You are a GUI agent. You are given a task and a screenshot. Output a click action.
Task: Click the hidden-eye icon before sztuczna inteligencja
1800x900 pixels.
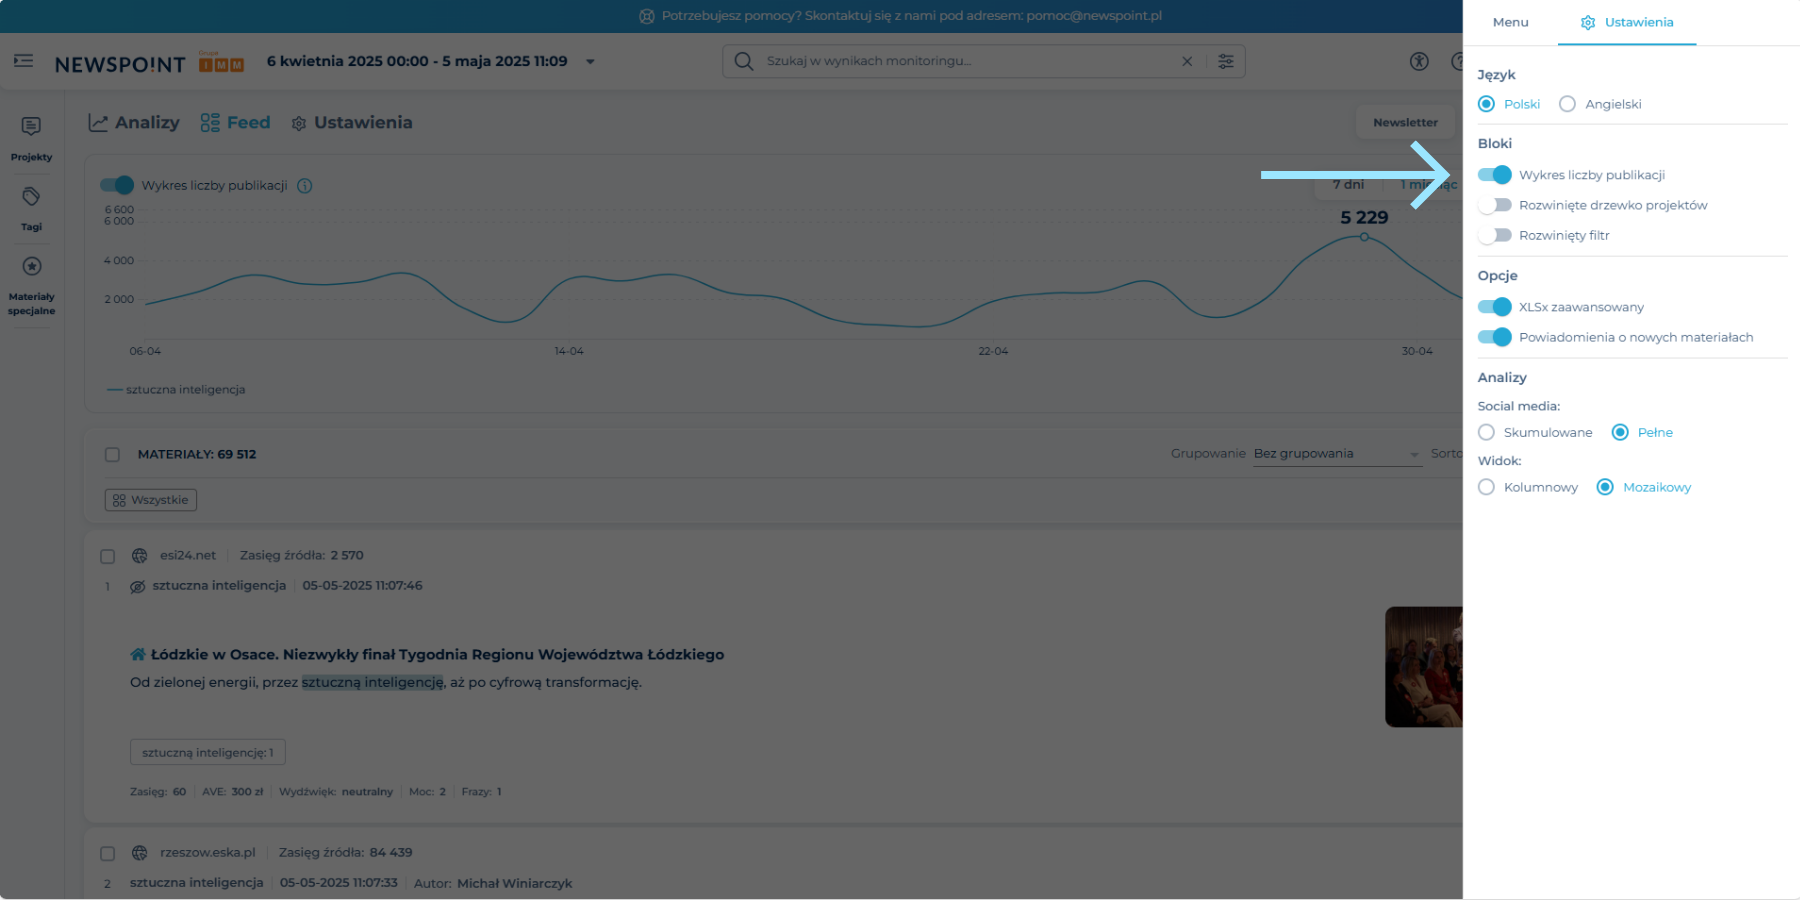[x=138, y=586]
